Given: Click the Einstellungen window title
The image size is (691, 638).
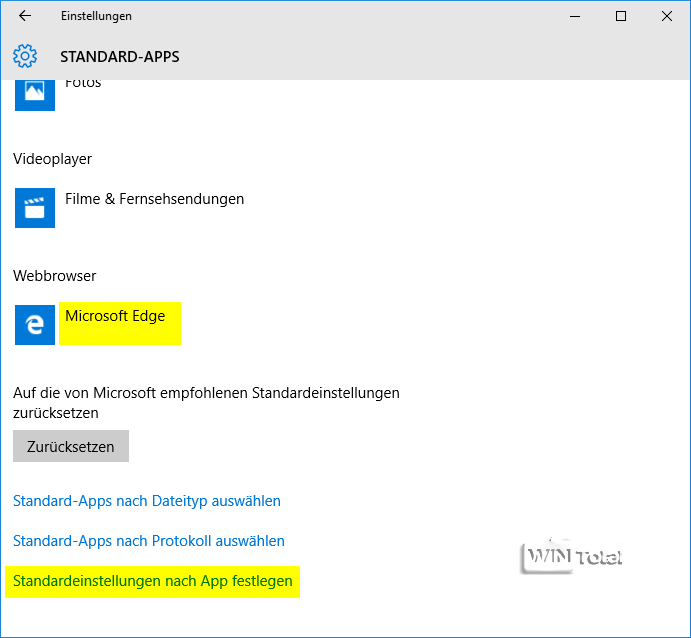Looking at the screenshot, I should [96, 16].
